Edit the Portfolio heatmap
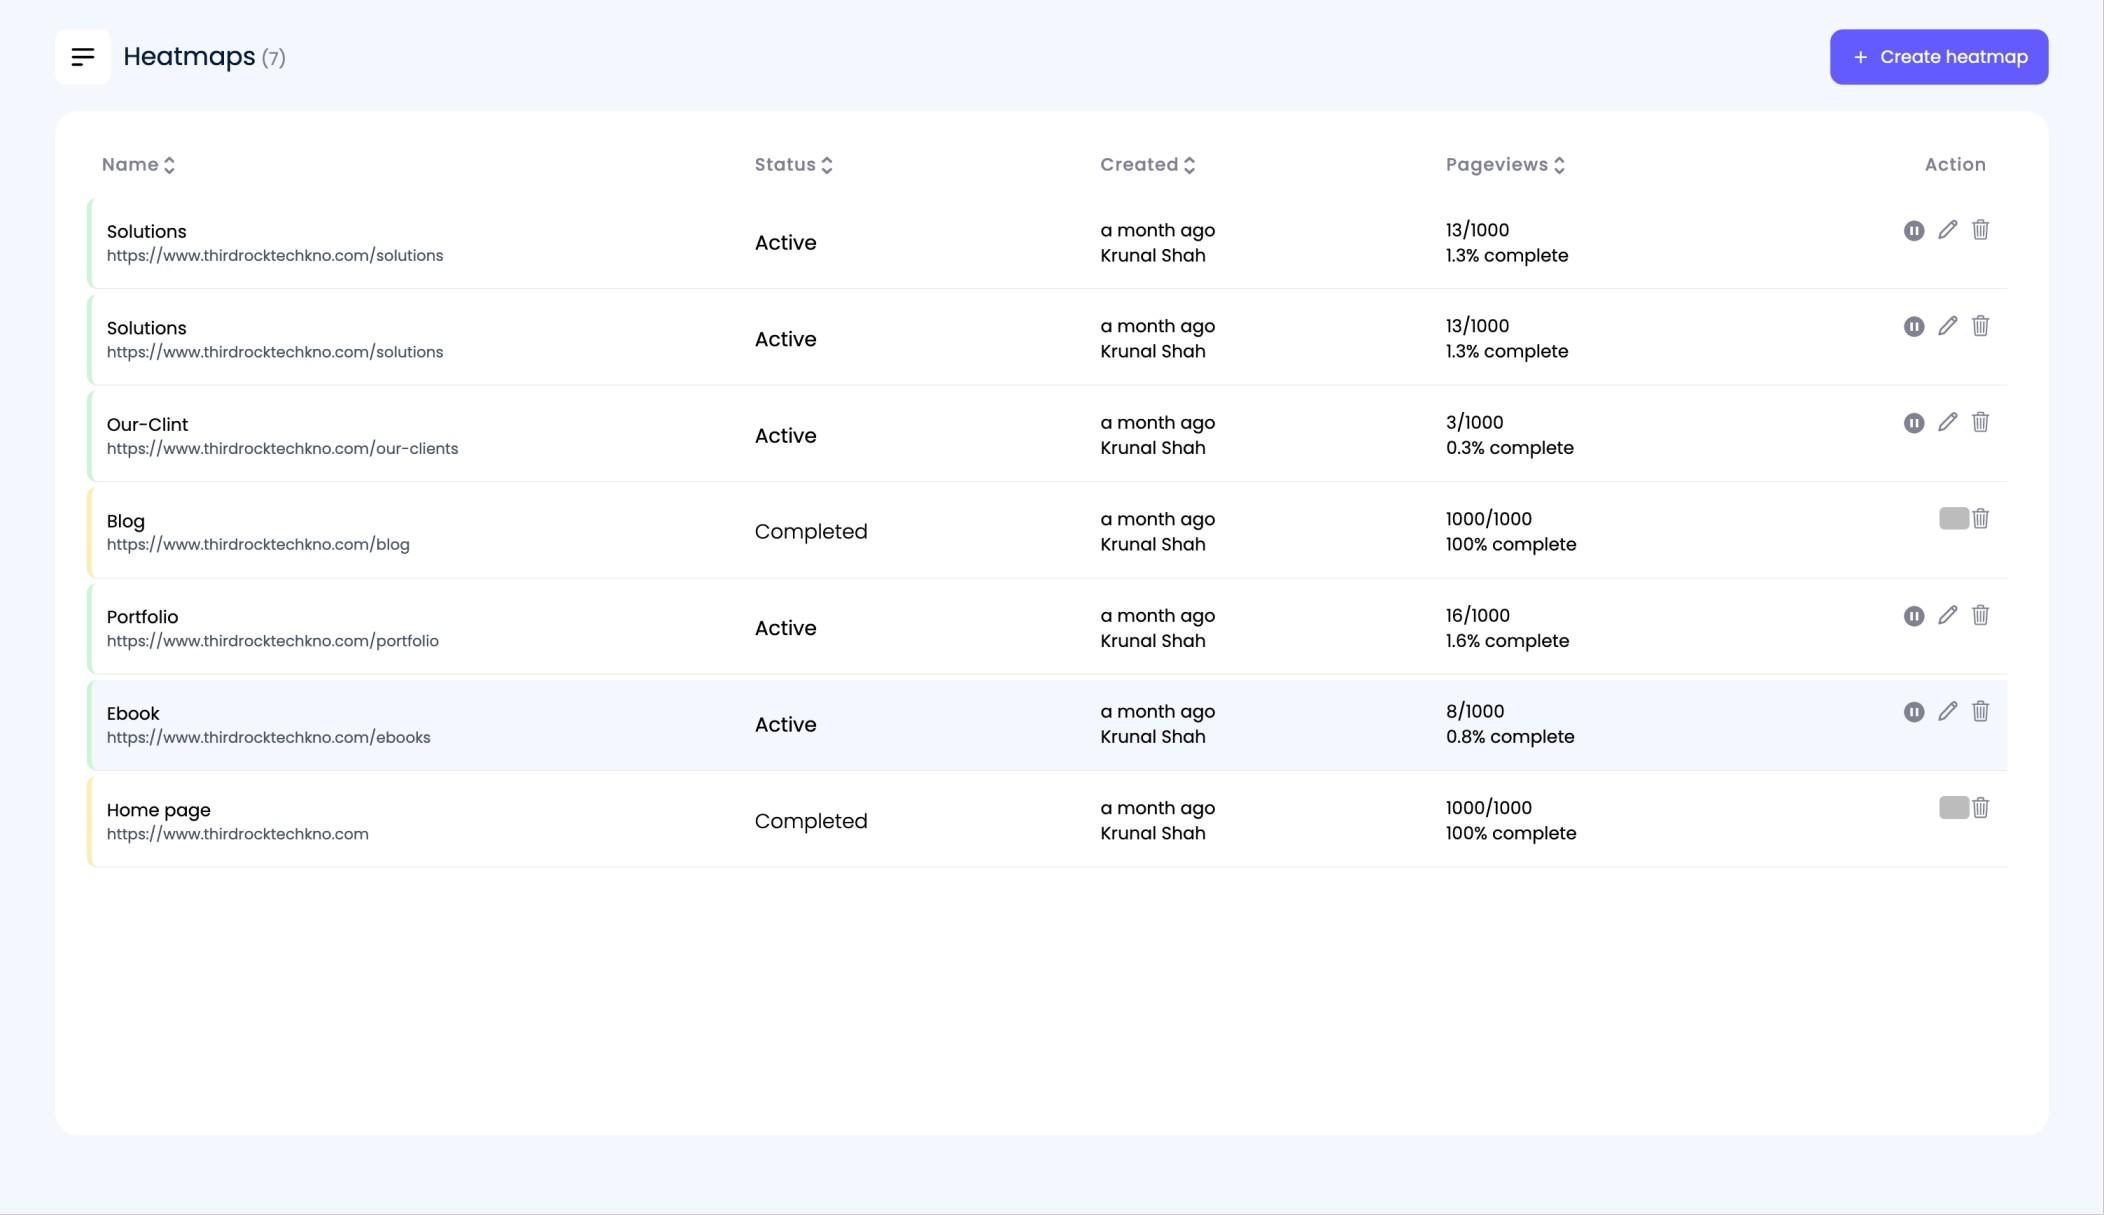 coord(1947,615)
